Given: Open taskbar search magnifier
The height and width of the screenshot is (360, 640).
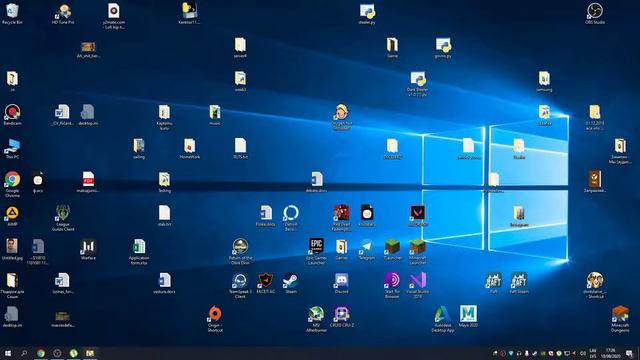Looking at the screenshot, I should point(24,353).
